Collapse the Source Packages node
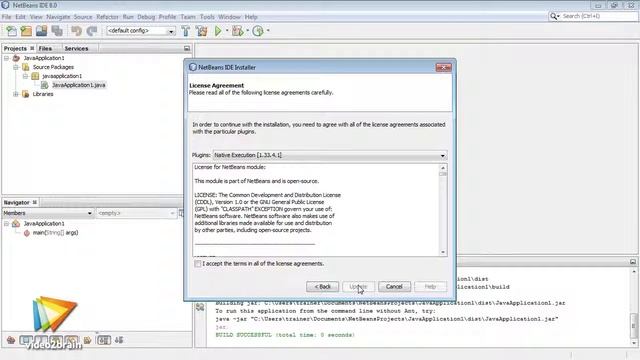The height and width of the screenshot is (360, 640). [16, 67]
